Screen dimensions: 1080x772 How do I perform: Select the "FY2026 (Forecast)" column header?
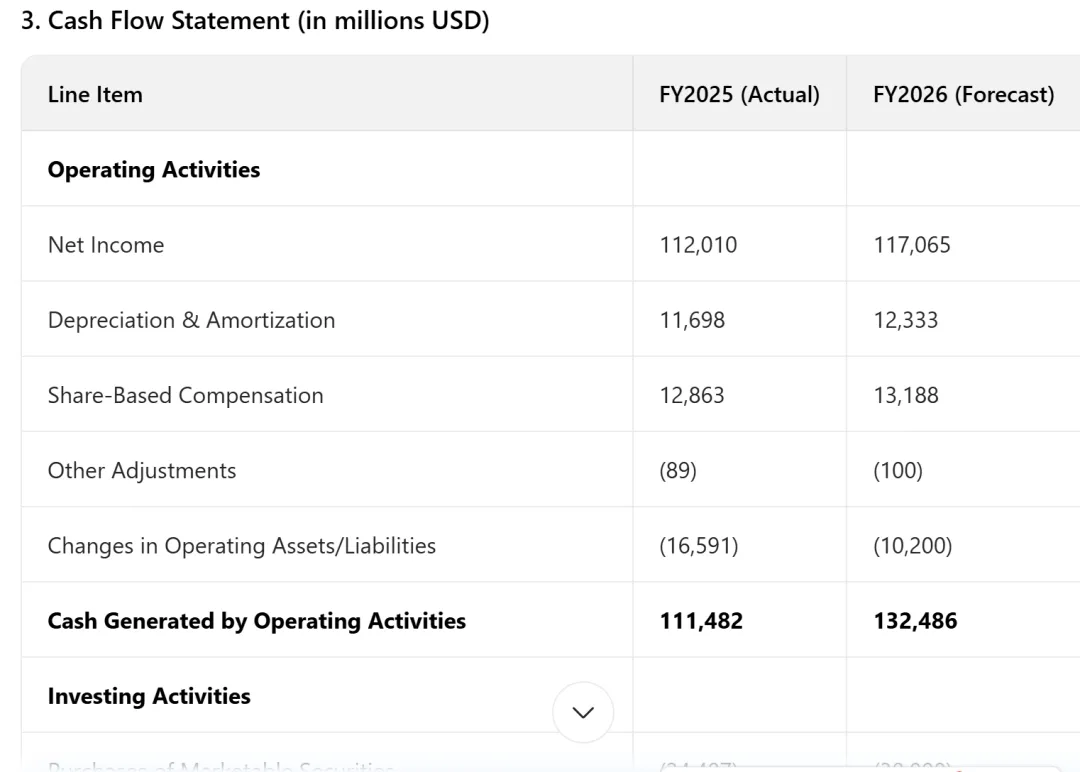click(x=963, y=95)
